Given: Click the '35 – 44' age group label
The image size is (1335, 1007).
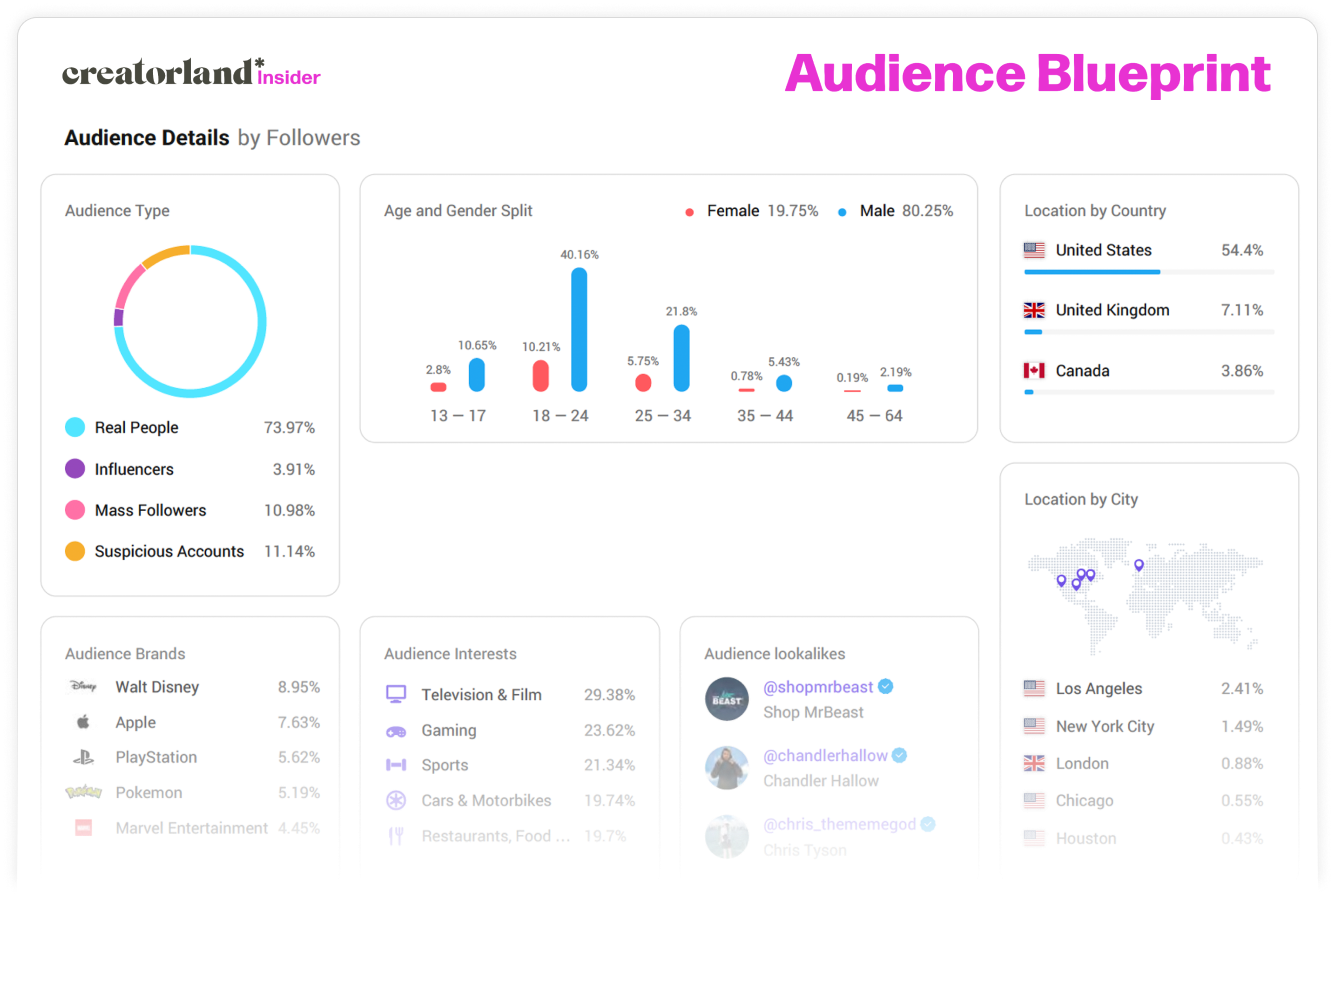Looking at the screenshot, I should click(765, 415).
